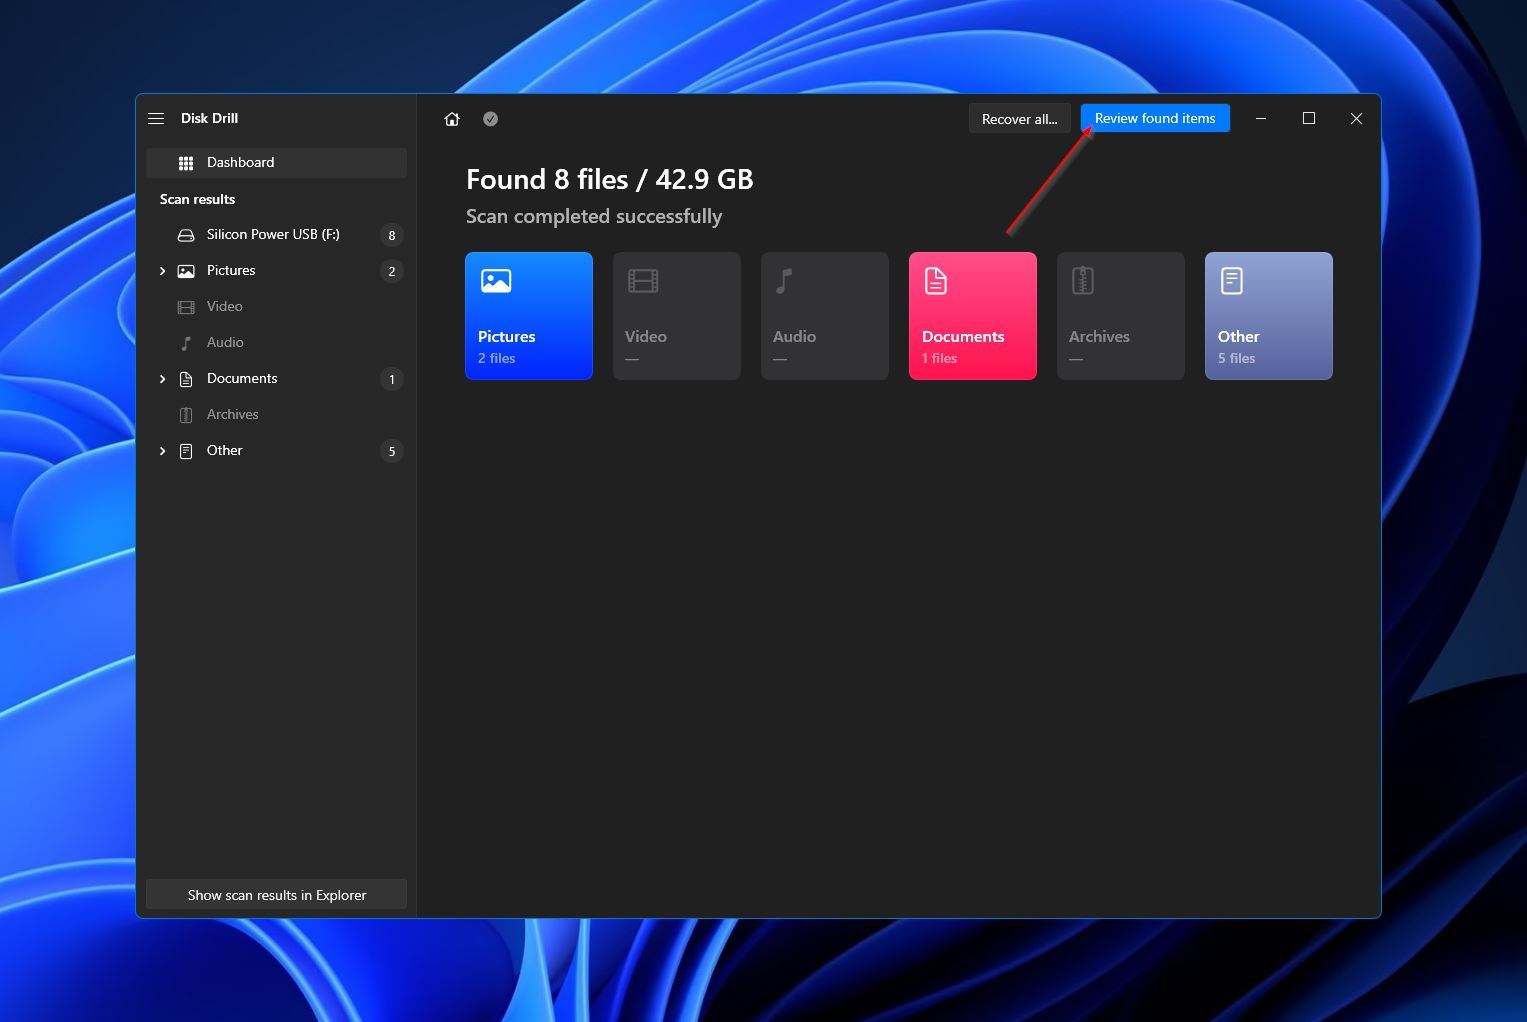Click the 'Scan results' section header
Image resolution: width=1527 pixels, height=1022 pixels.
pyautogui.click(x=198, y=199)
